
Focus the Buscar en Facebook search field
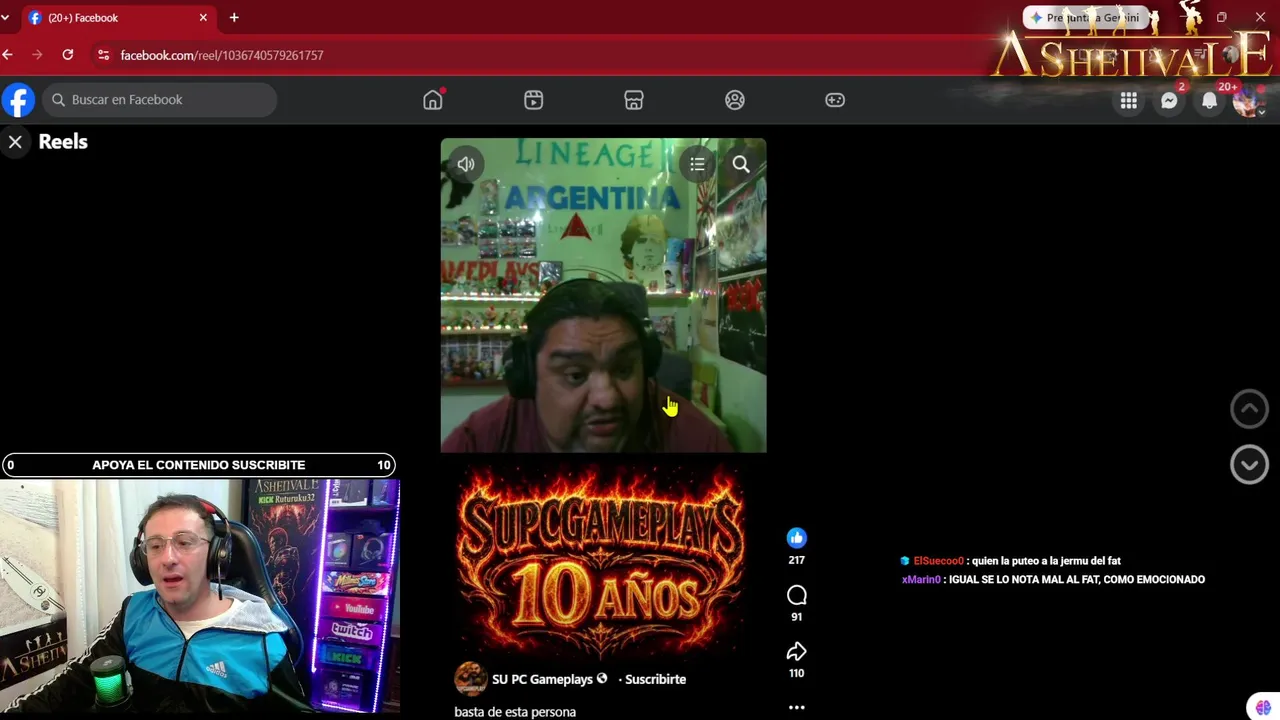[x=159, y=100]
